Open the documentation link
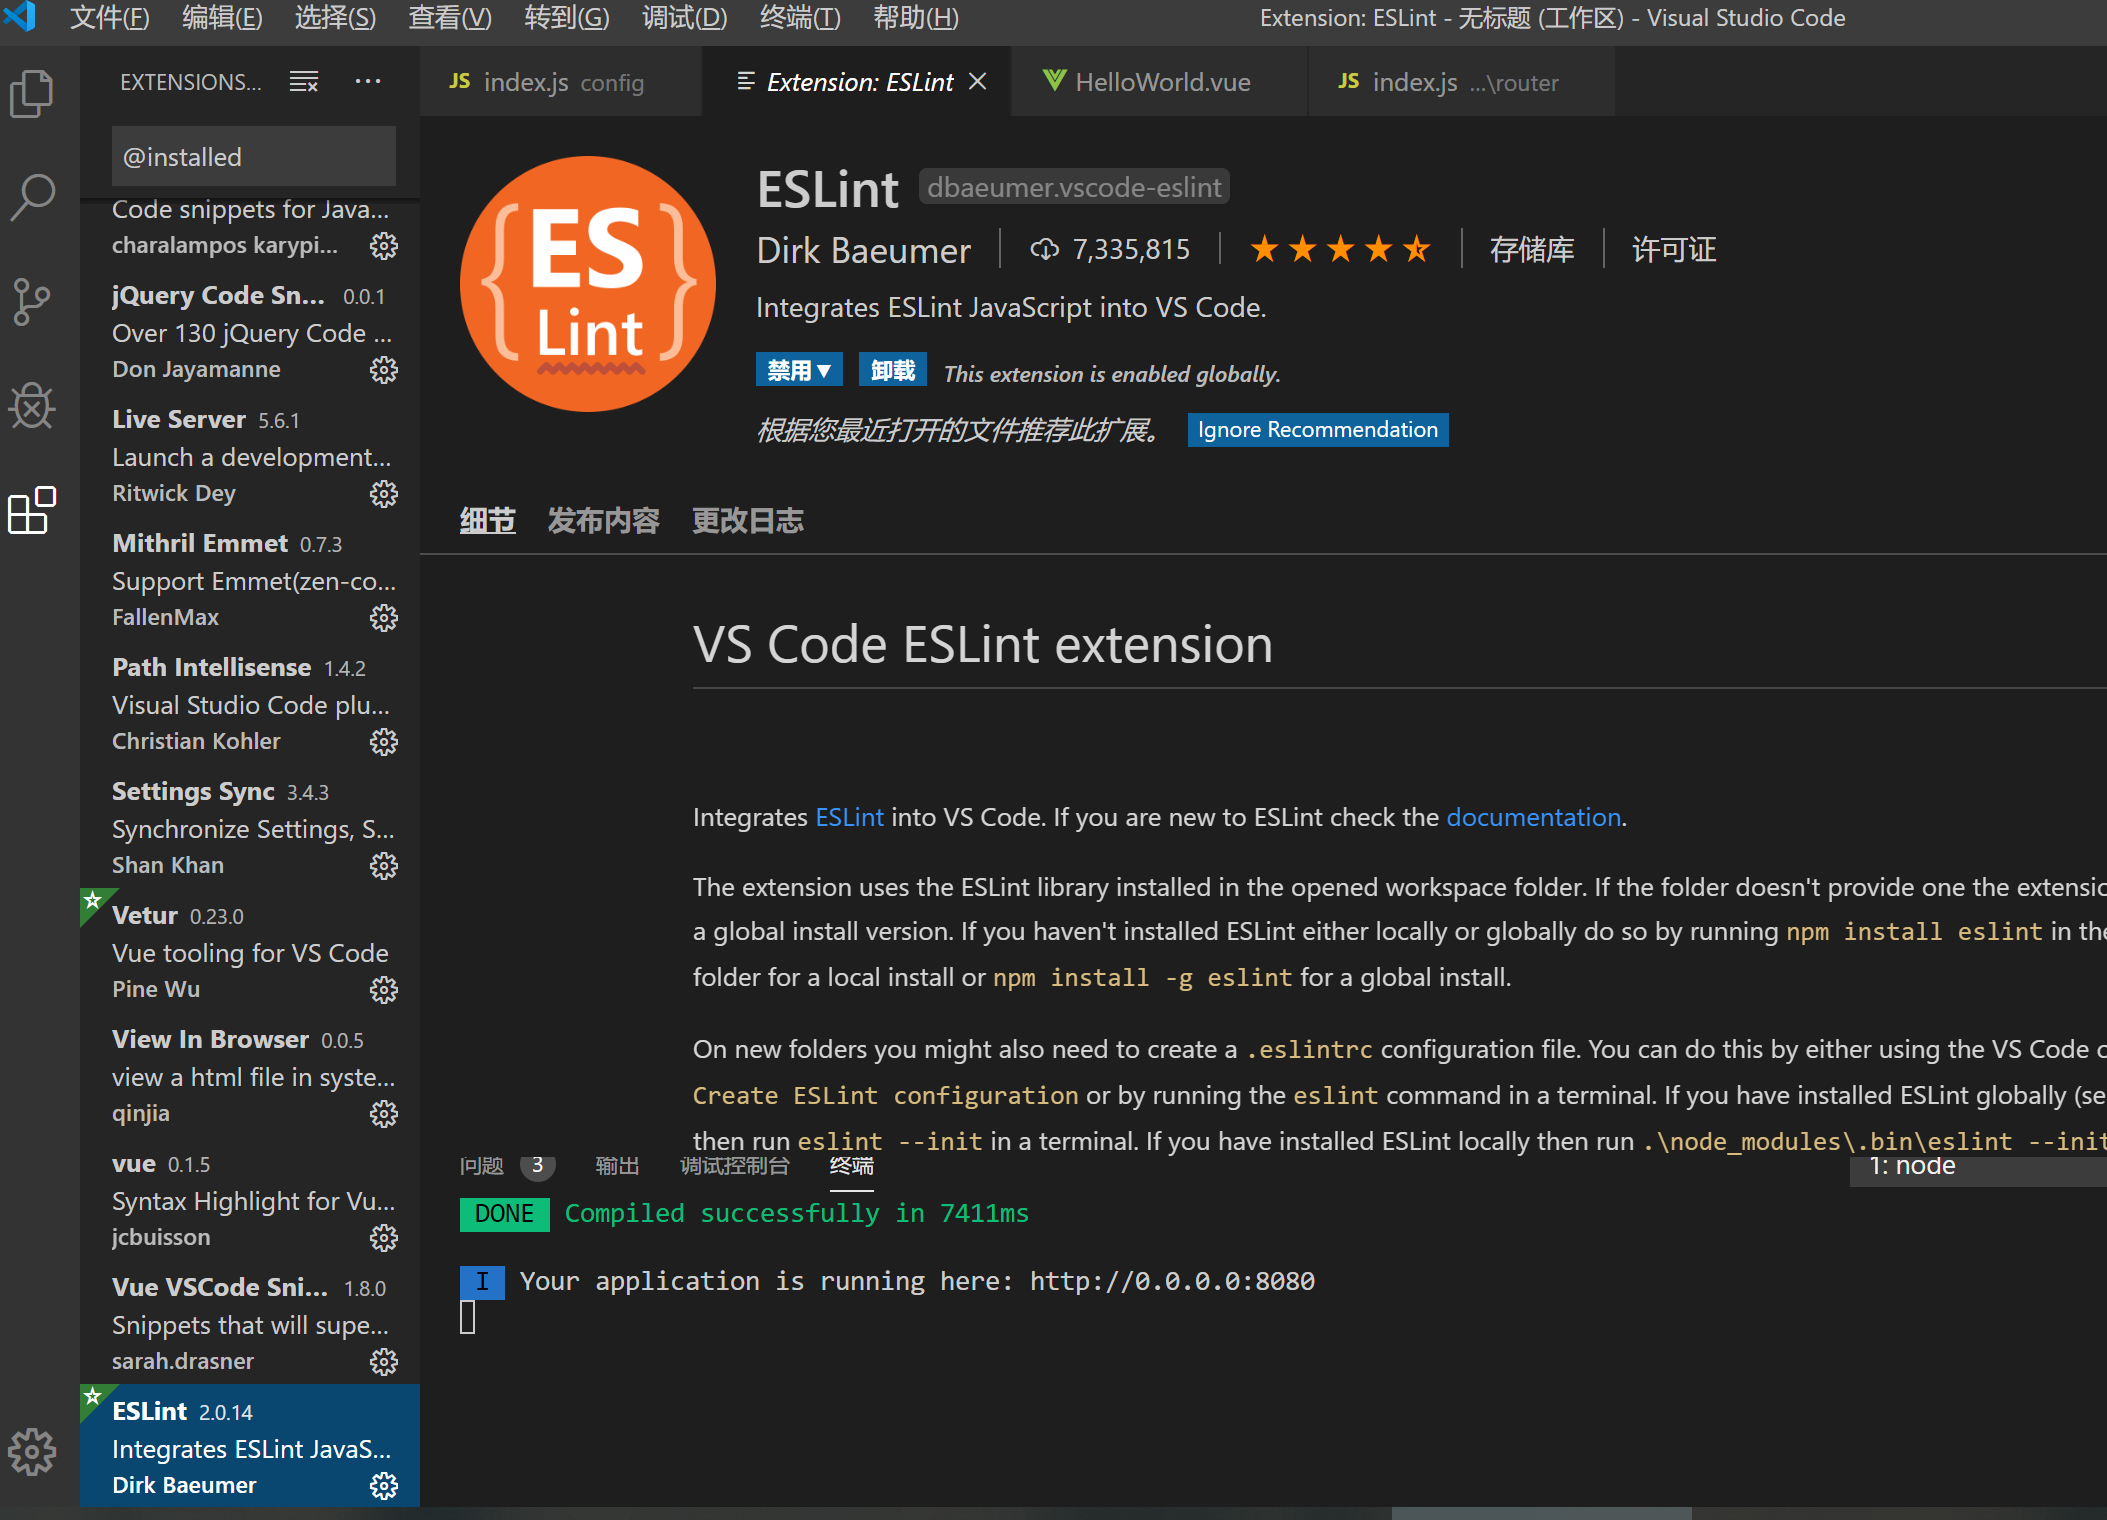This screenshot has width=2107, height=1520. 1533,817
